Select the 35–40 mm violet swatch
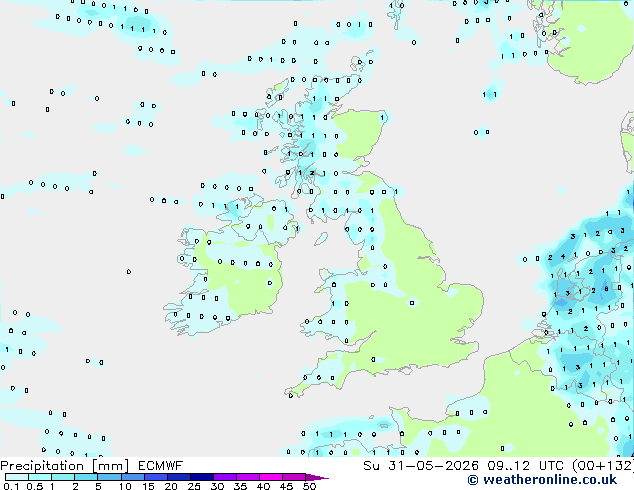The image size is (634, 490). coord(248,477)
